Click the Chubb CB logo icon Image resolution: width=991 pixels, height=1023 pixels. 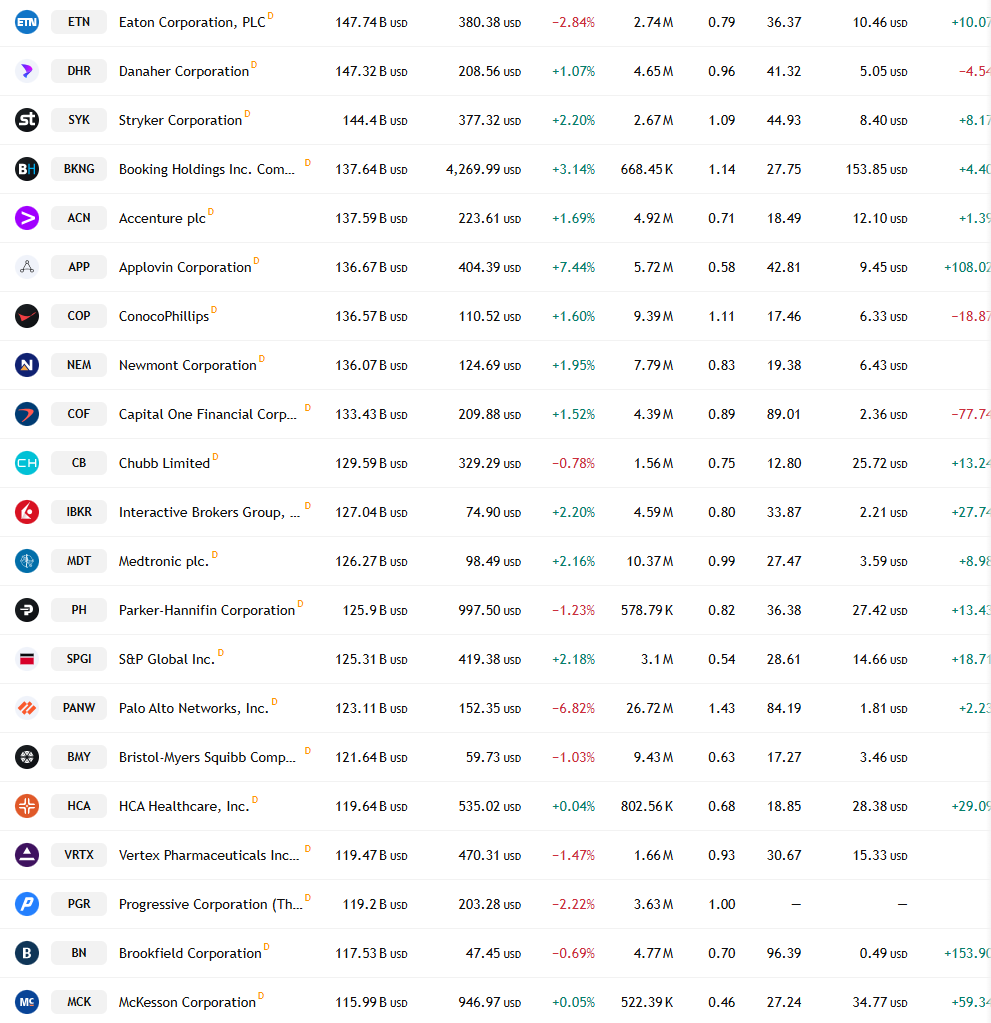pyautogui.click(x=27, y=463)
